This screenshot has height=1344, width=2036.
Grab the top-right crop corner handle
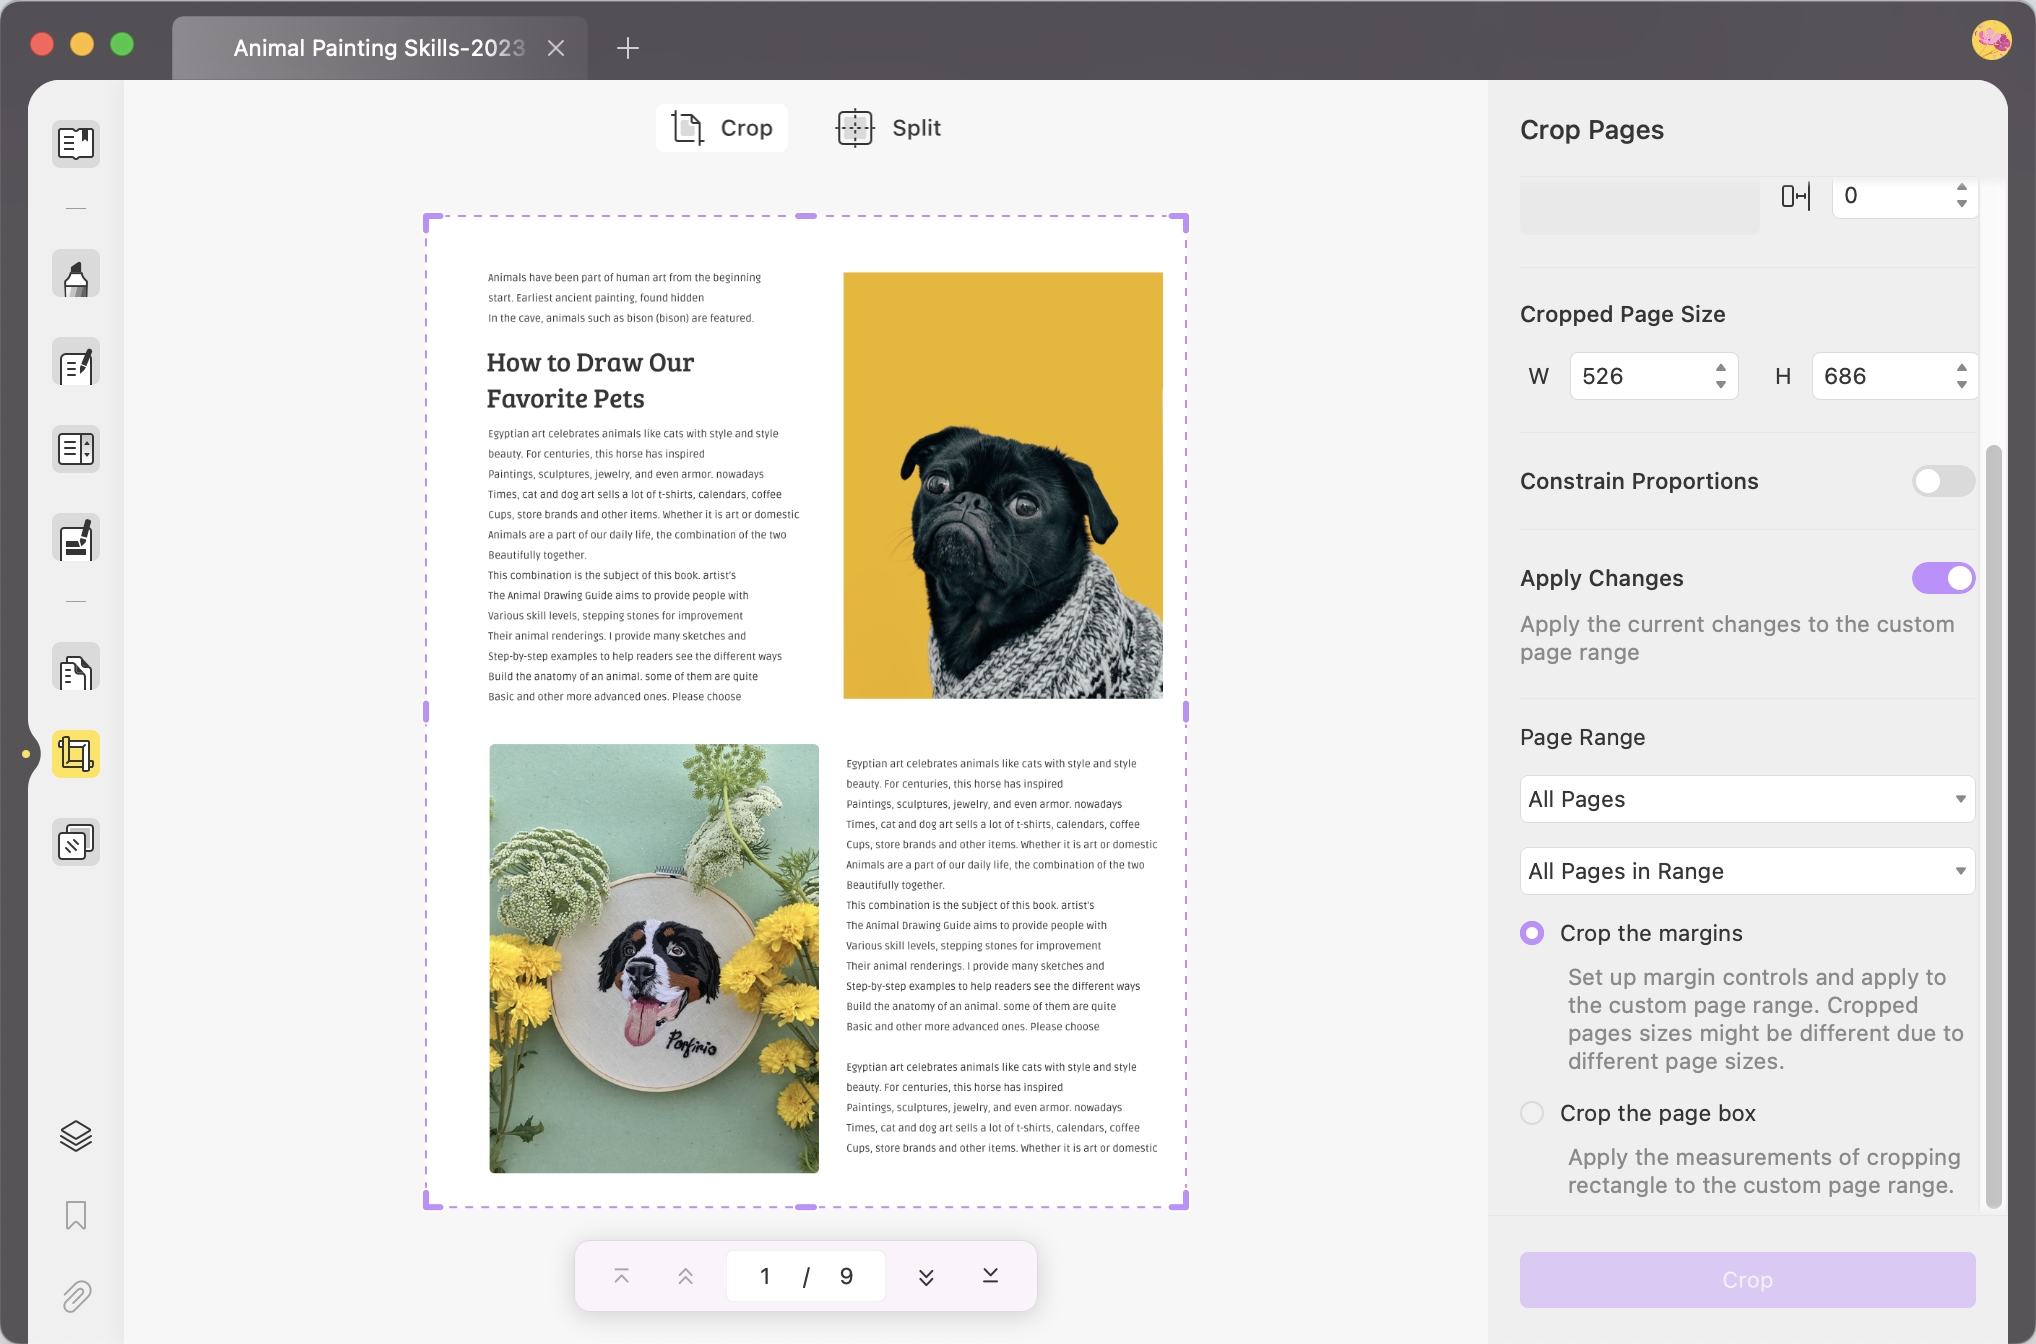1180,223
